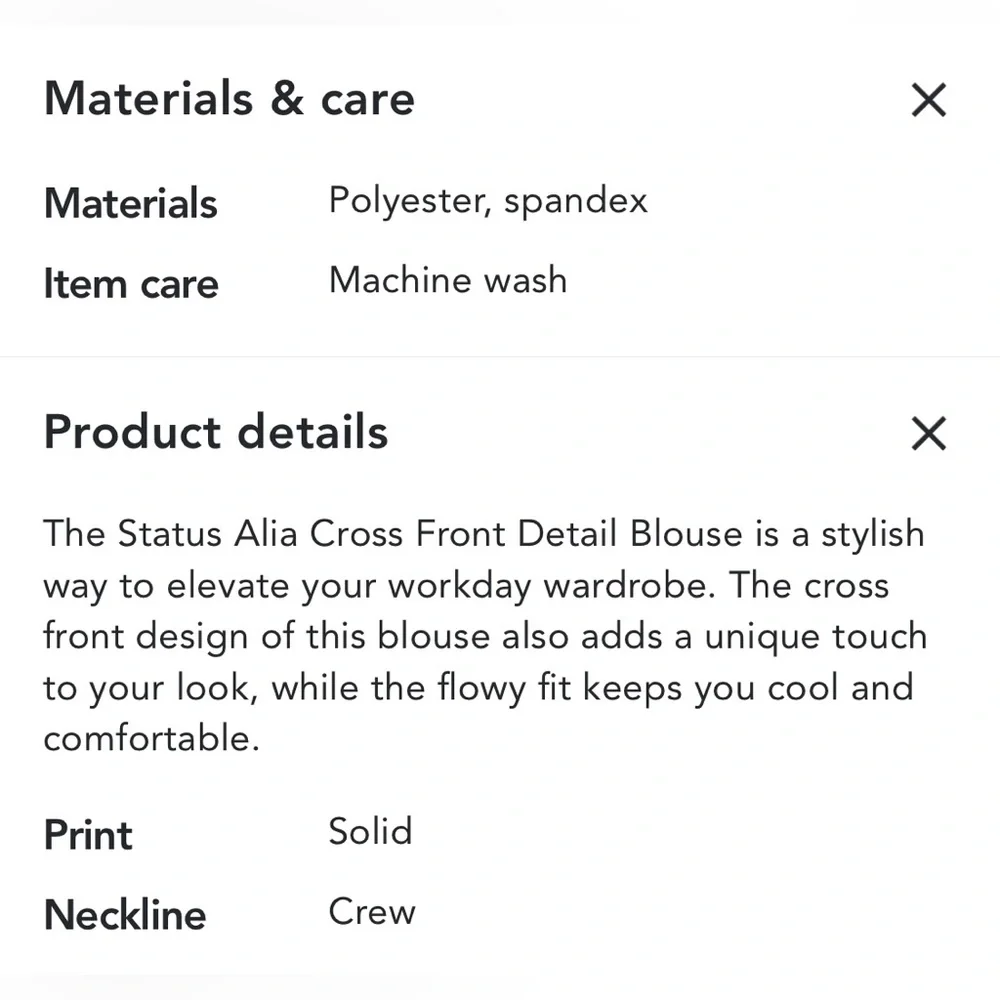The image size is (1000, 1000).
Task: Select the Product details heading
Action: pos(216,432)
